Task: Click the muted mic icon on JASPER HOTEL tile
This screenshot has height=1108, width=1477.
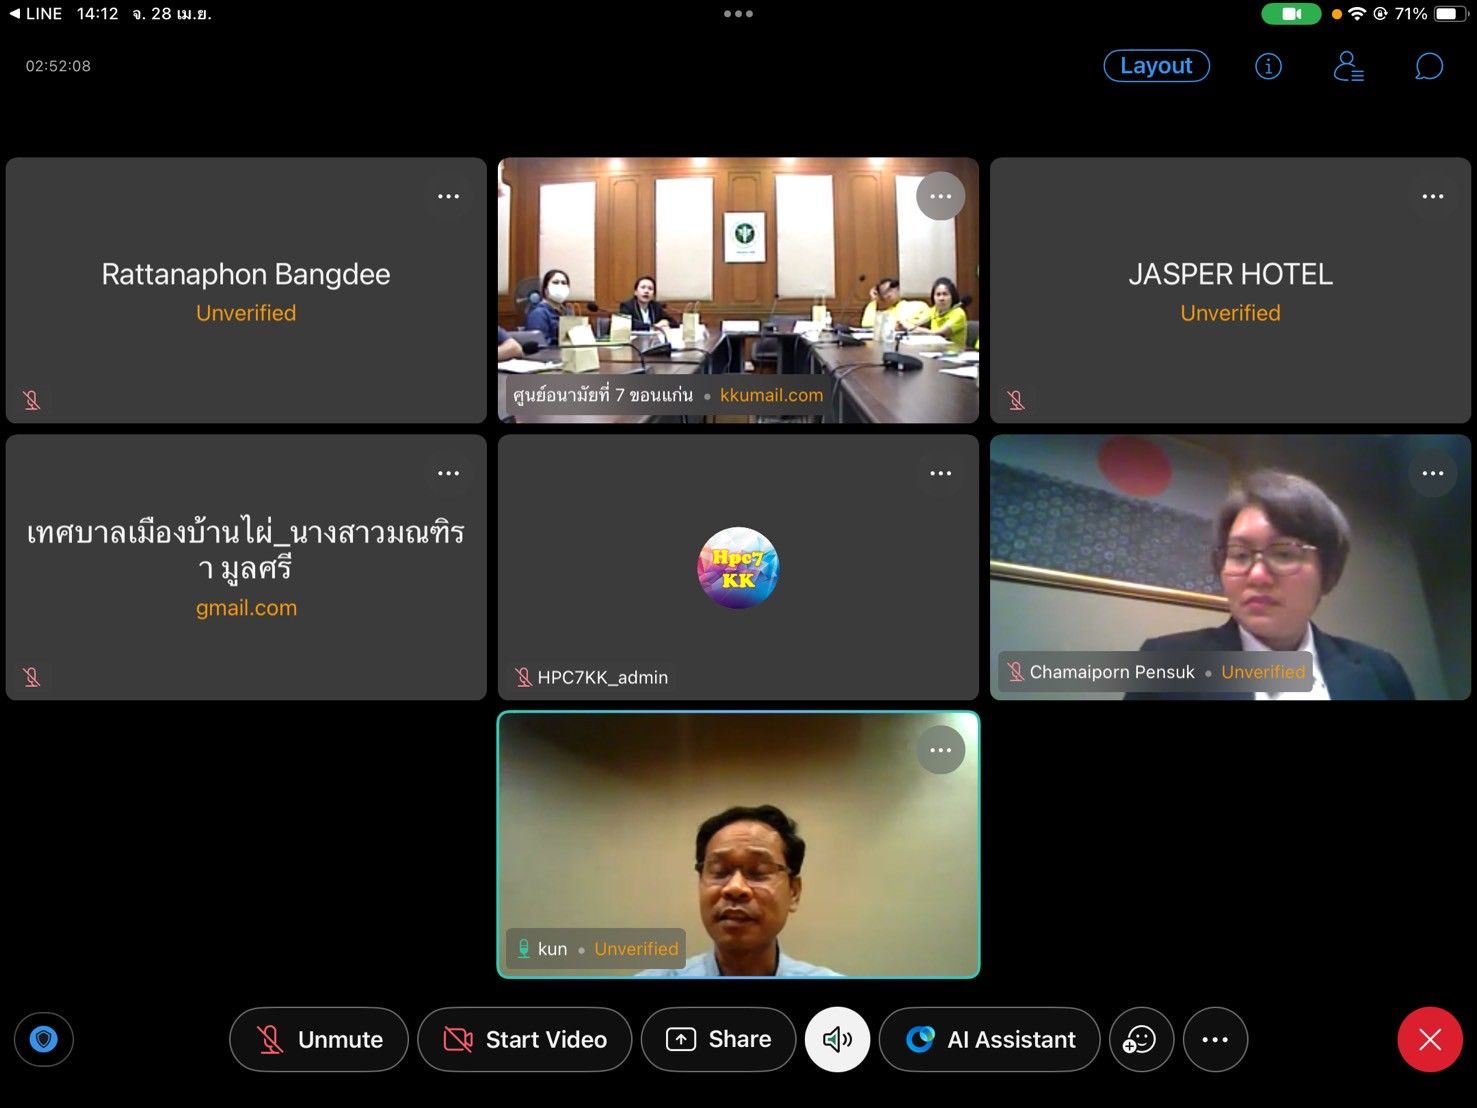Action: 1016,400
